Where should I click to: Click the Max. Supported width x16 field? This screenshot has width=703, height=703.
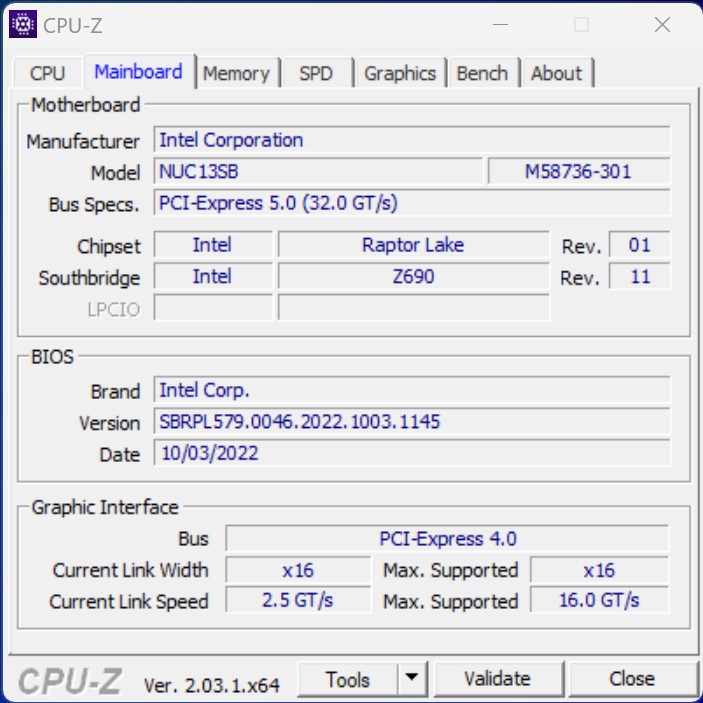click(x=599, y=570)
